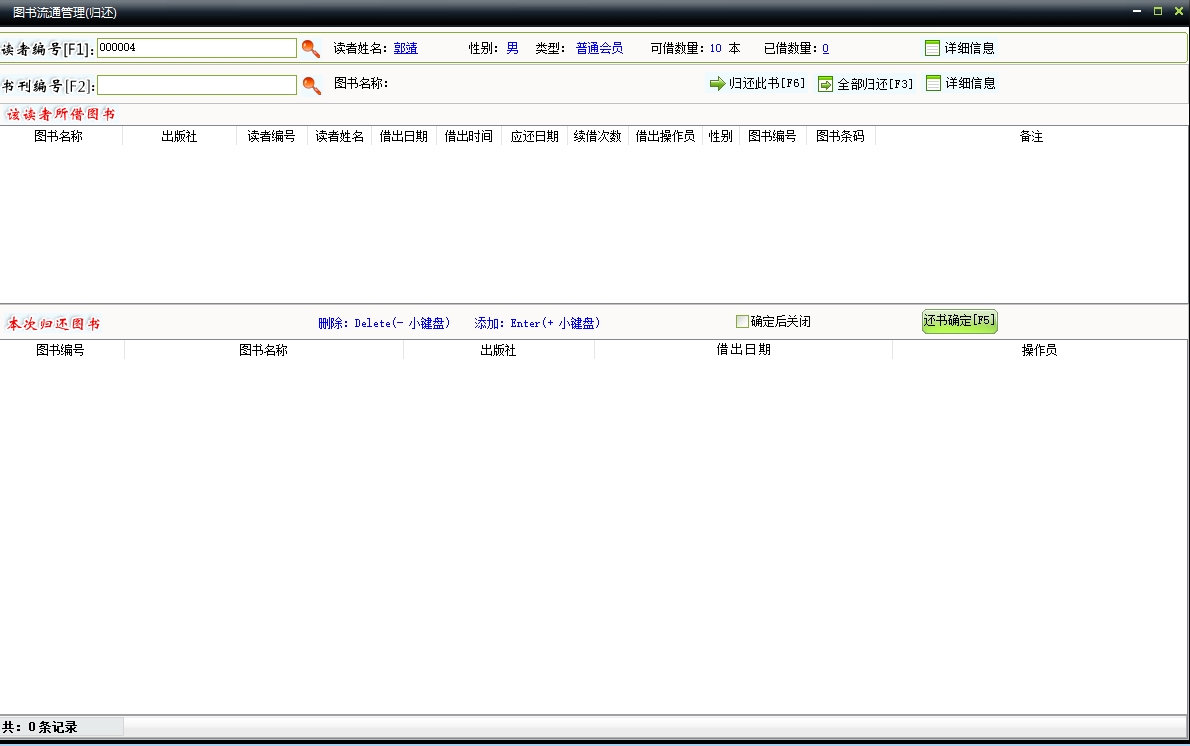Click the 图书条码 column header
The width and height of the screenshot is (1190, 746).
840,137
